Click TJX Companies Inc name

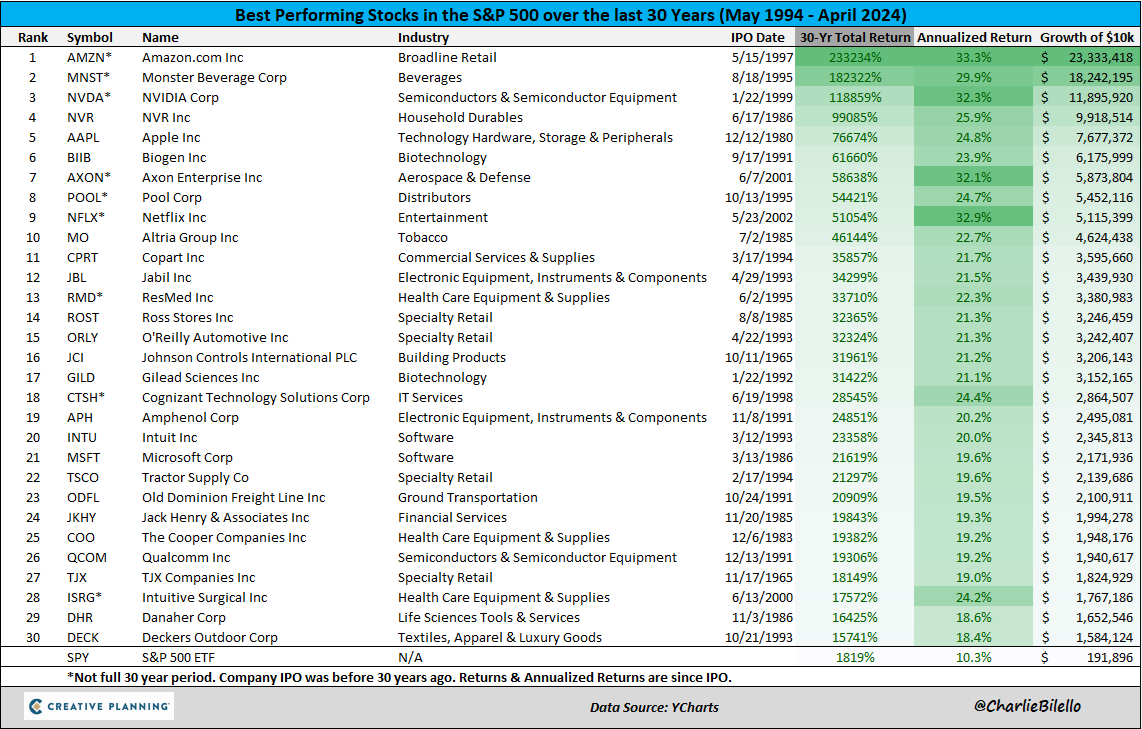199,578
